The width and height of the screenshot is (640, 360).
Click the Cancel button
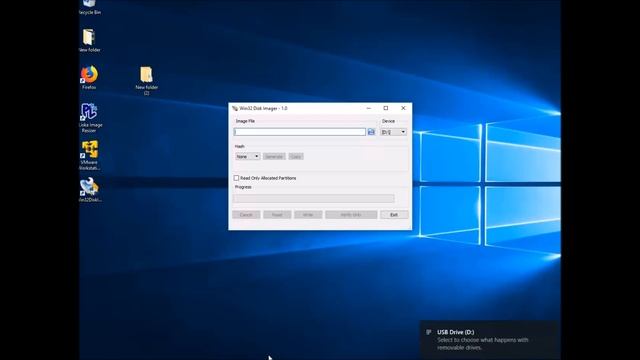pos(246,215)
